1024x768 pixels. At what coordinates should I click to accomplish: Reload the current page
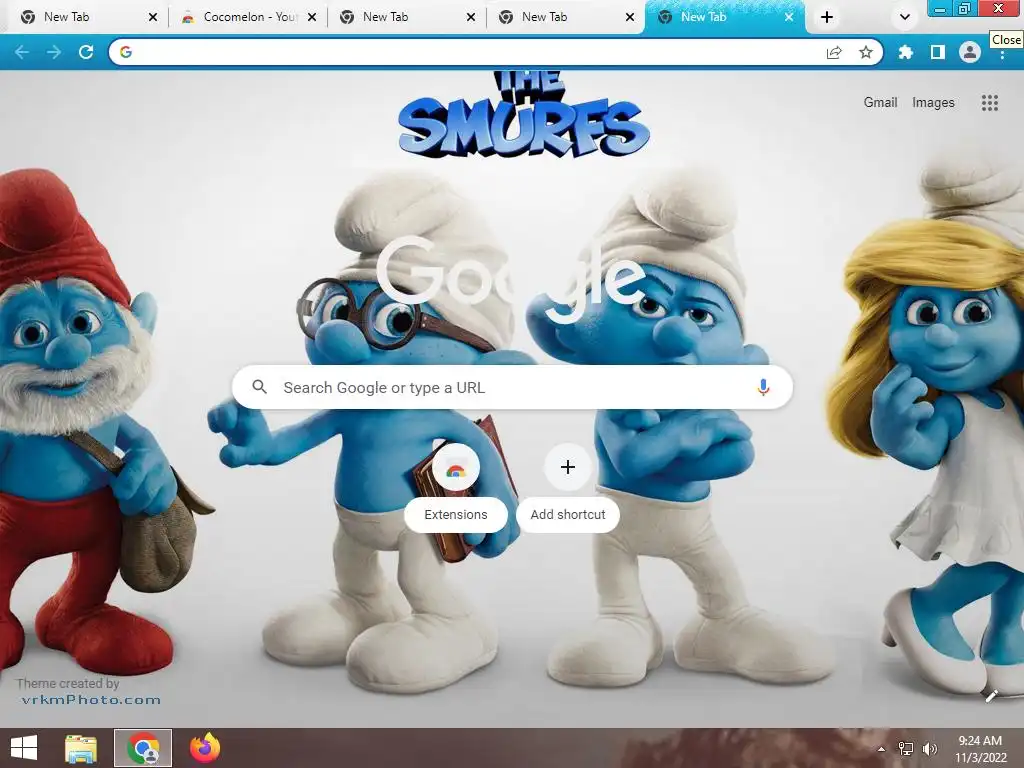click(x=86, y=52)
